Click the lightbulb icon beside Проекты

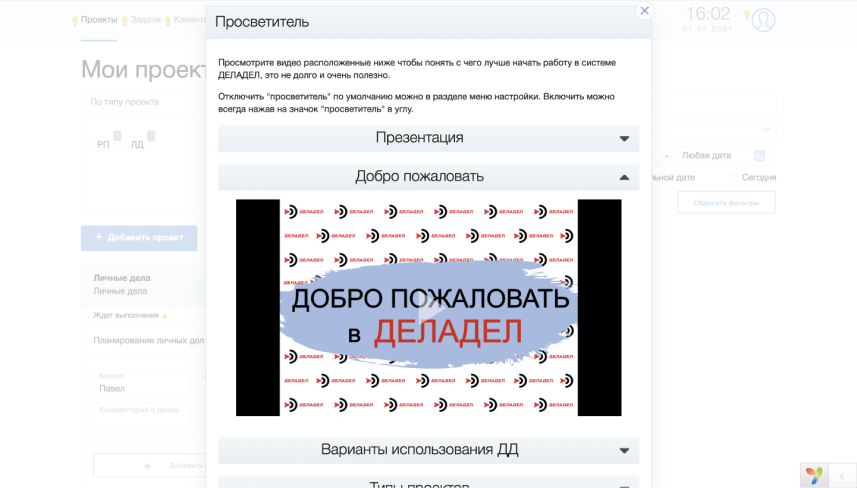coord(75,21)
